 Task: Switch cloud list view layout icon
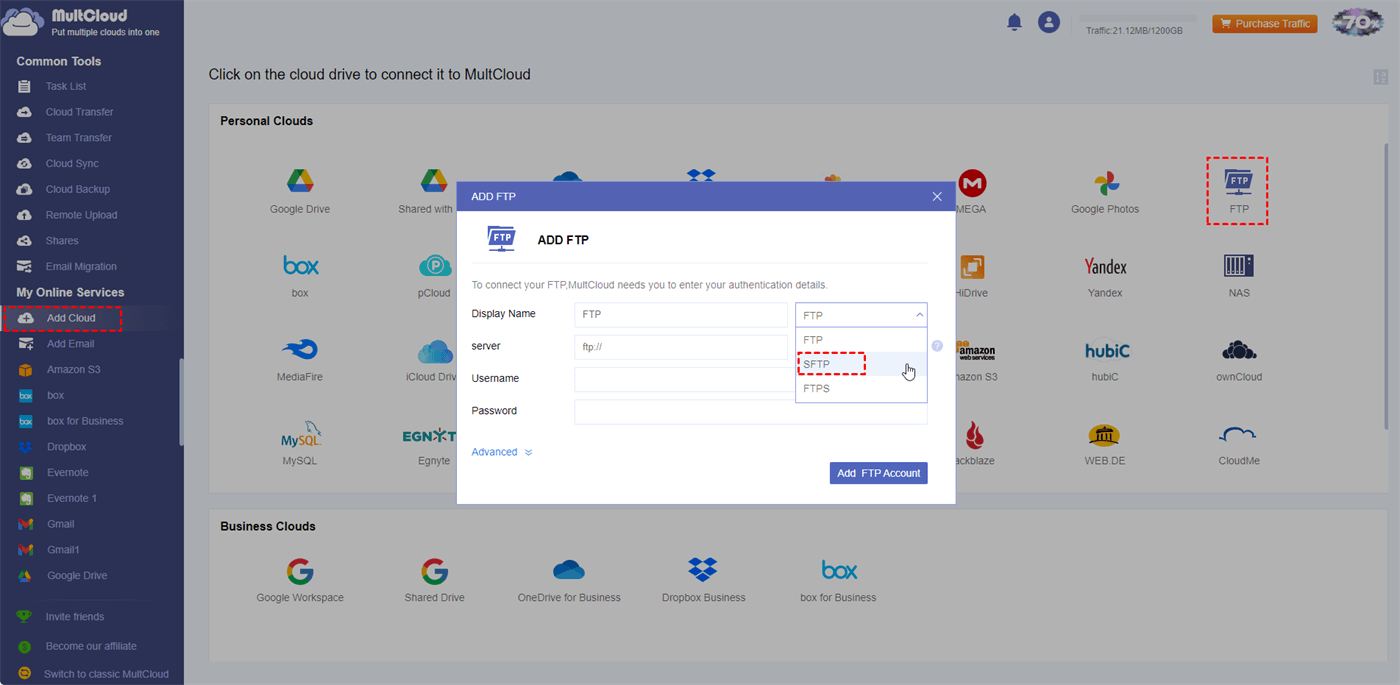1380,77
